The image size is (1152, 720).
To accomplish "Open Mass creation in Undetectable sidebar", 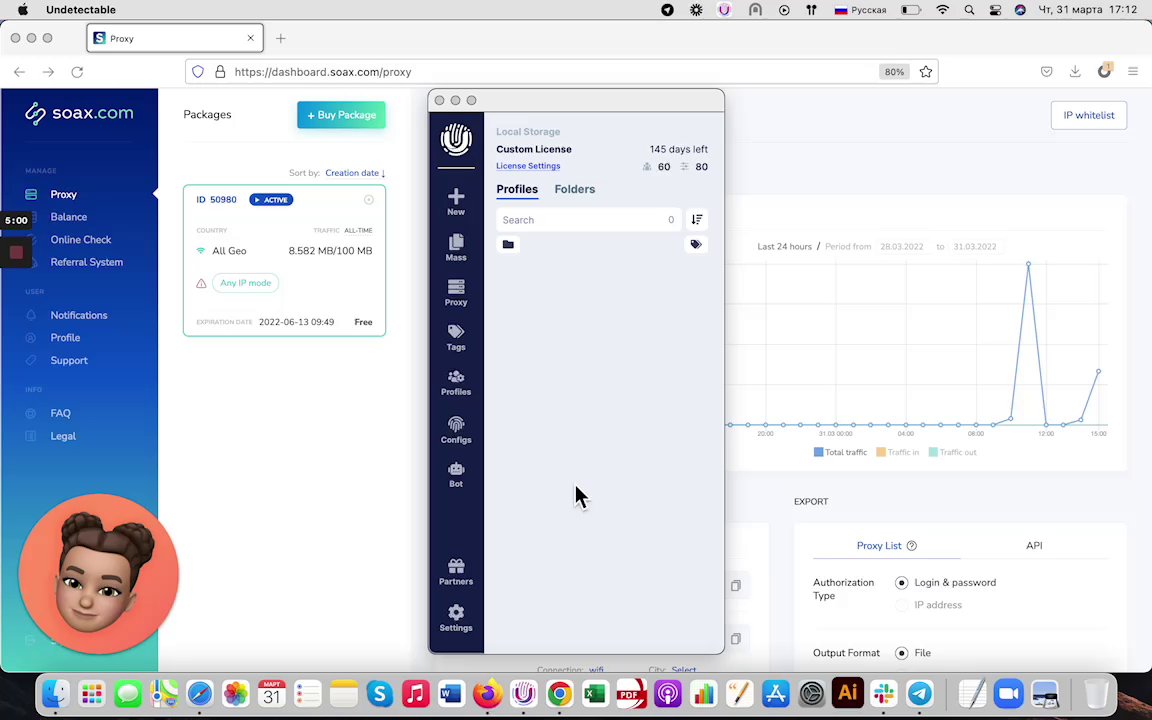I will pos(456,248).
